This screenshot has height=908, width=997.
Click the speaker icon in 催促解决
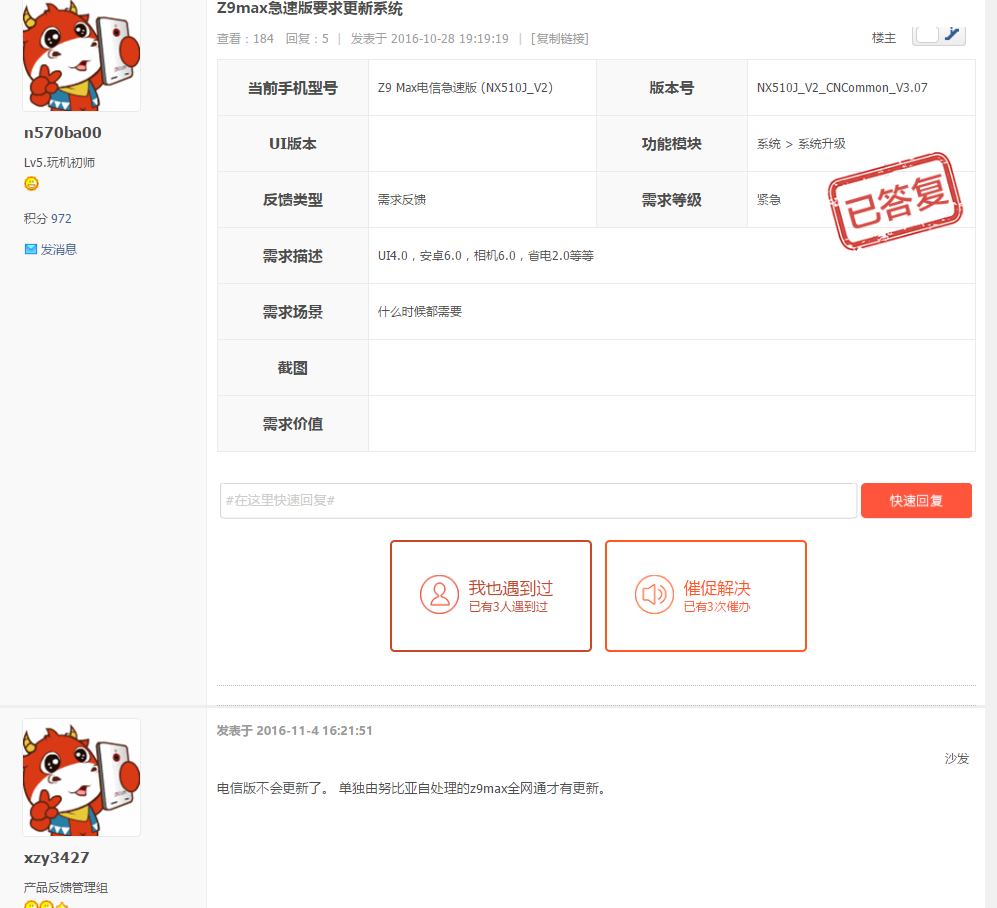pos(654,595)
